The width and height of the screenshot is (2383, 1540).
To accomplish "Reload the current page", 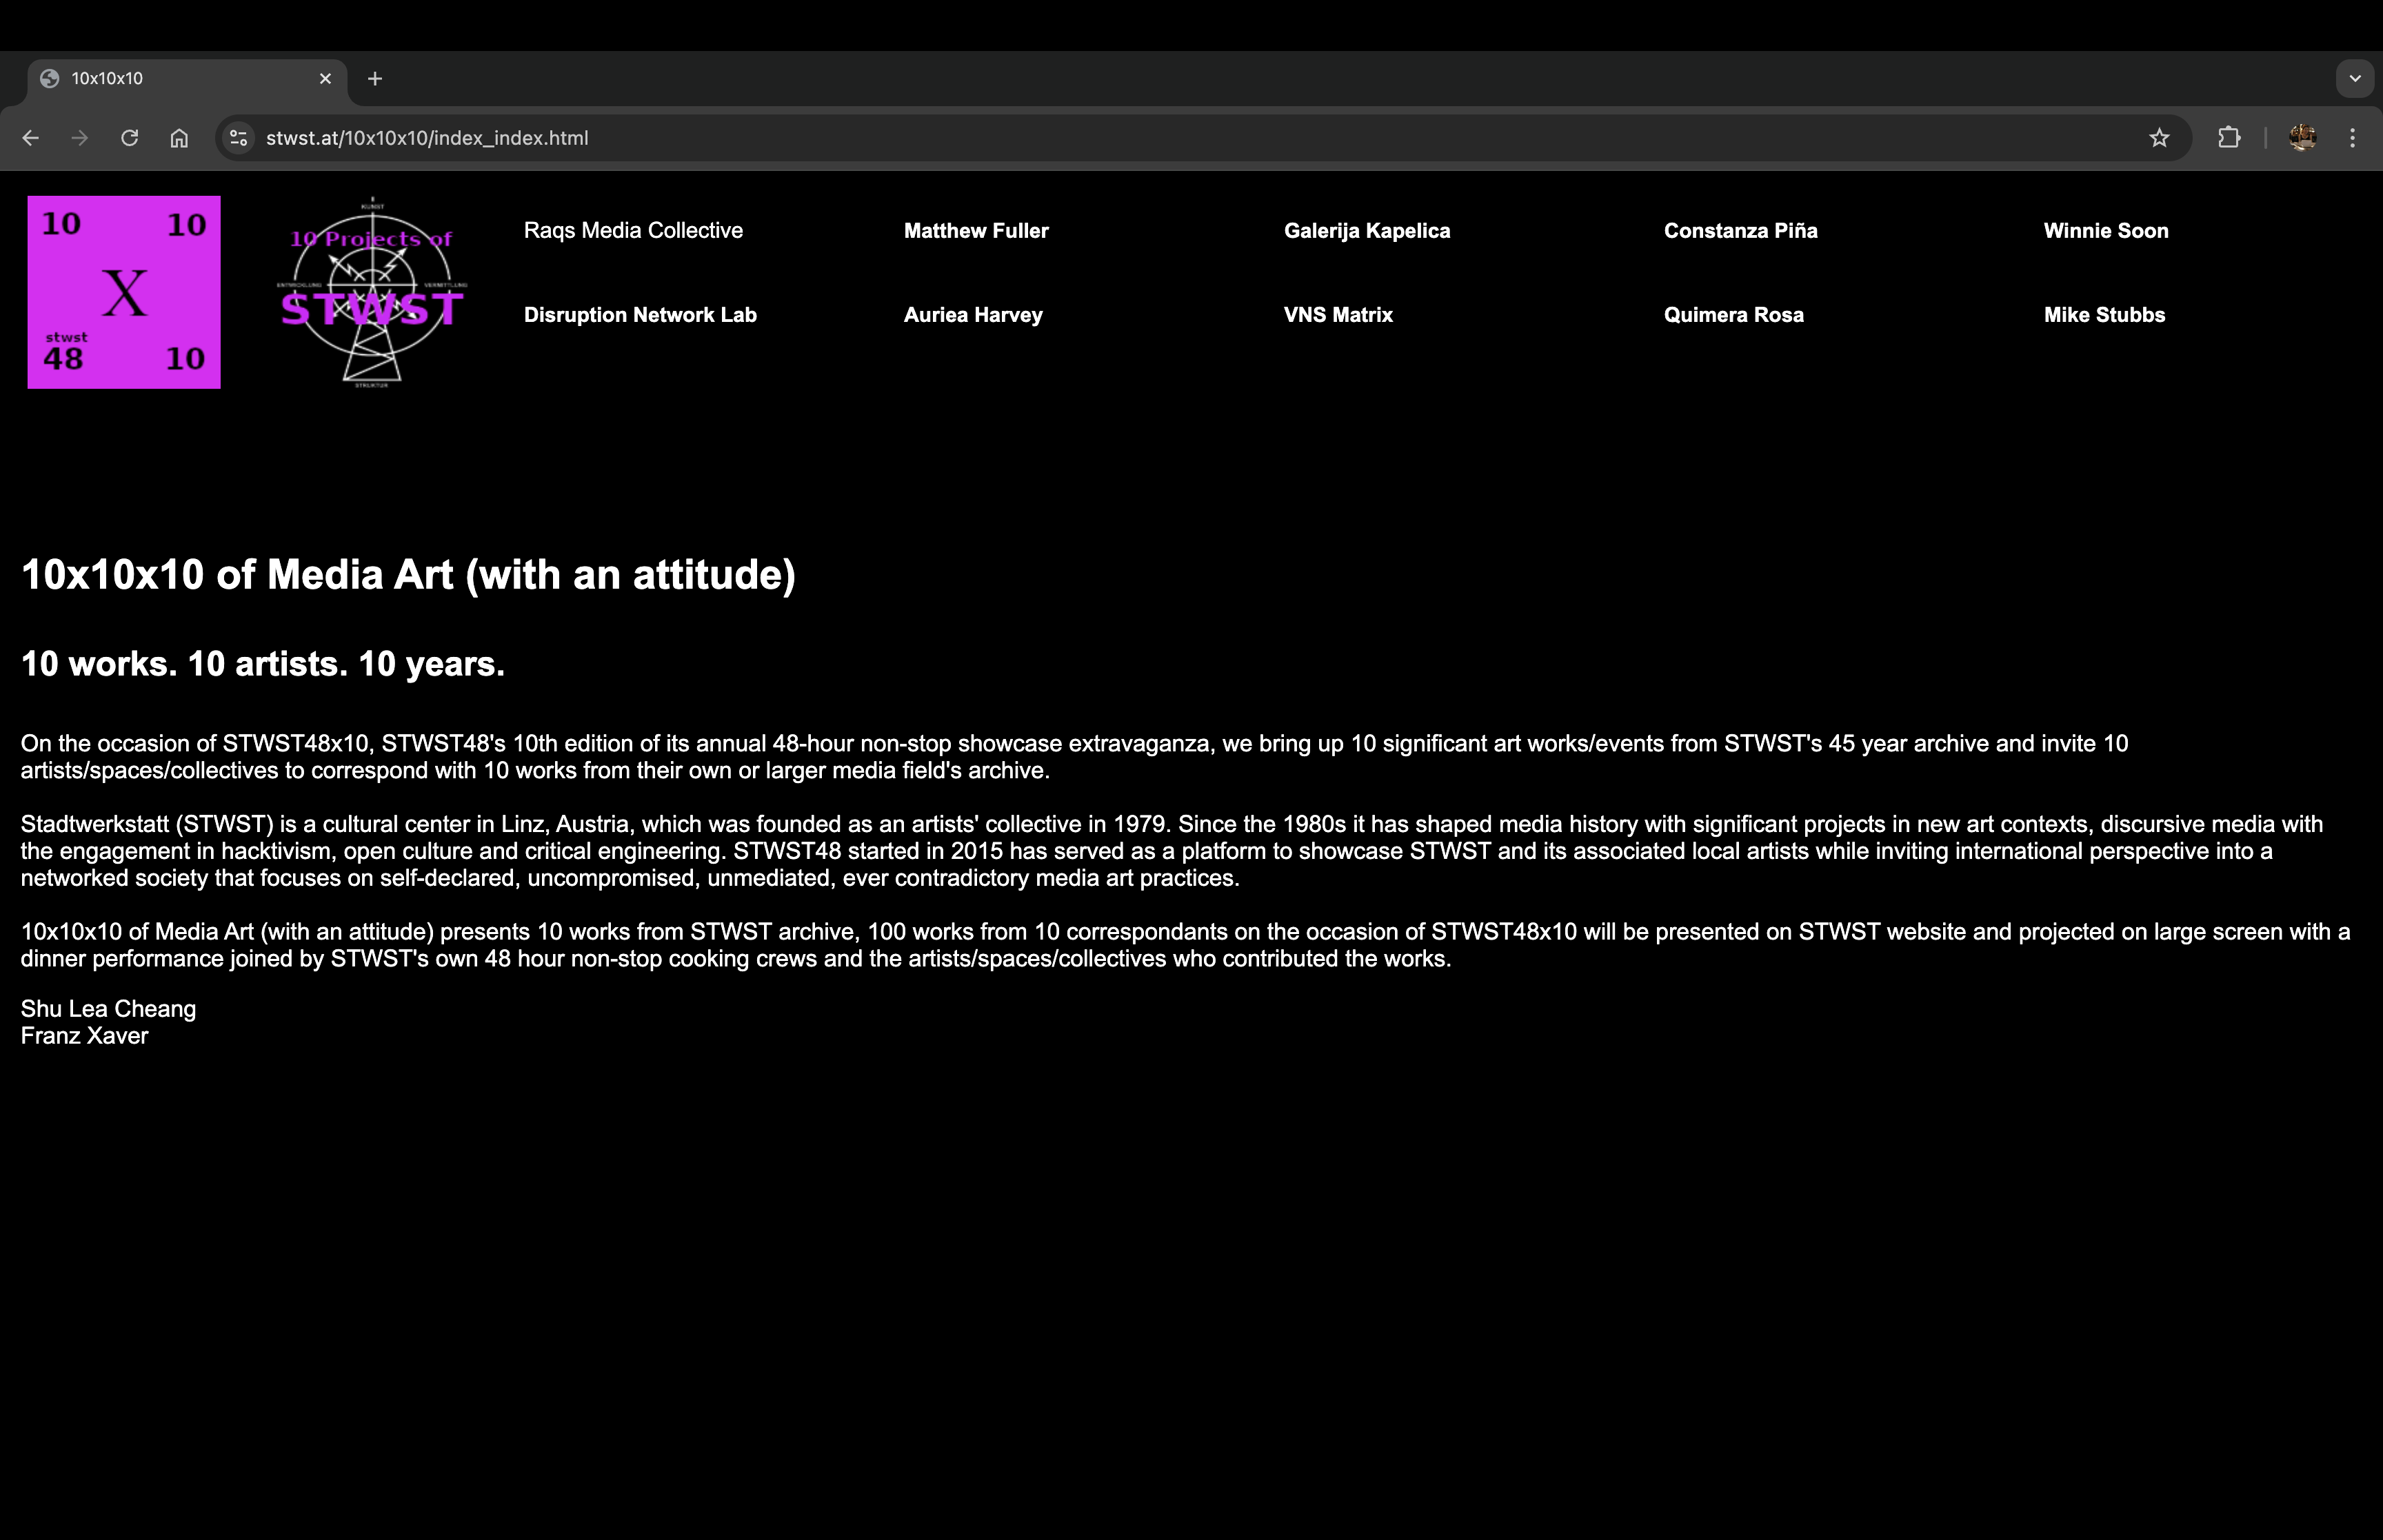I will point(129,138).
